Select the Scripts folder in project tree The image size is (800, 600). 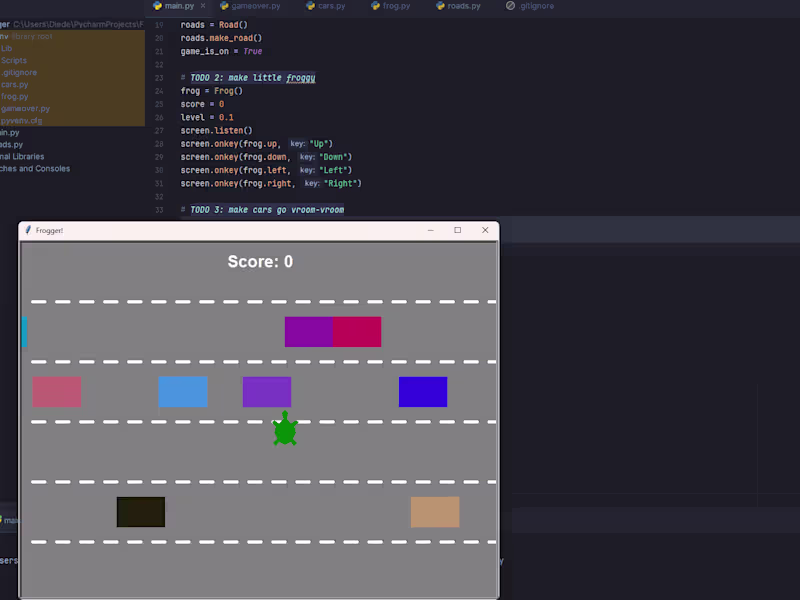point(14,60)
